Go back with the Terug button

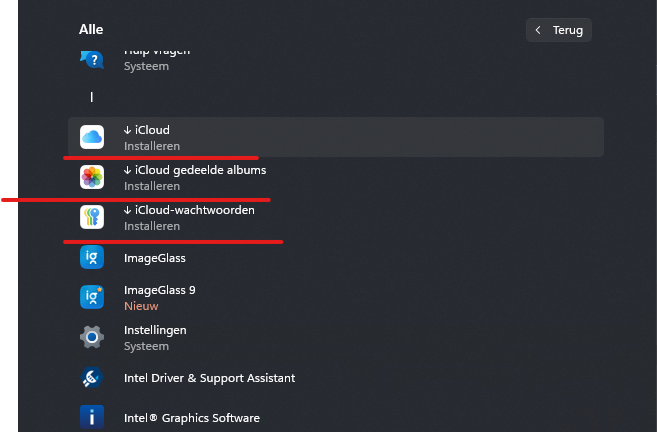(x=559, y=30)
